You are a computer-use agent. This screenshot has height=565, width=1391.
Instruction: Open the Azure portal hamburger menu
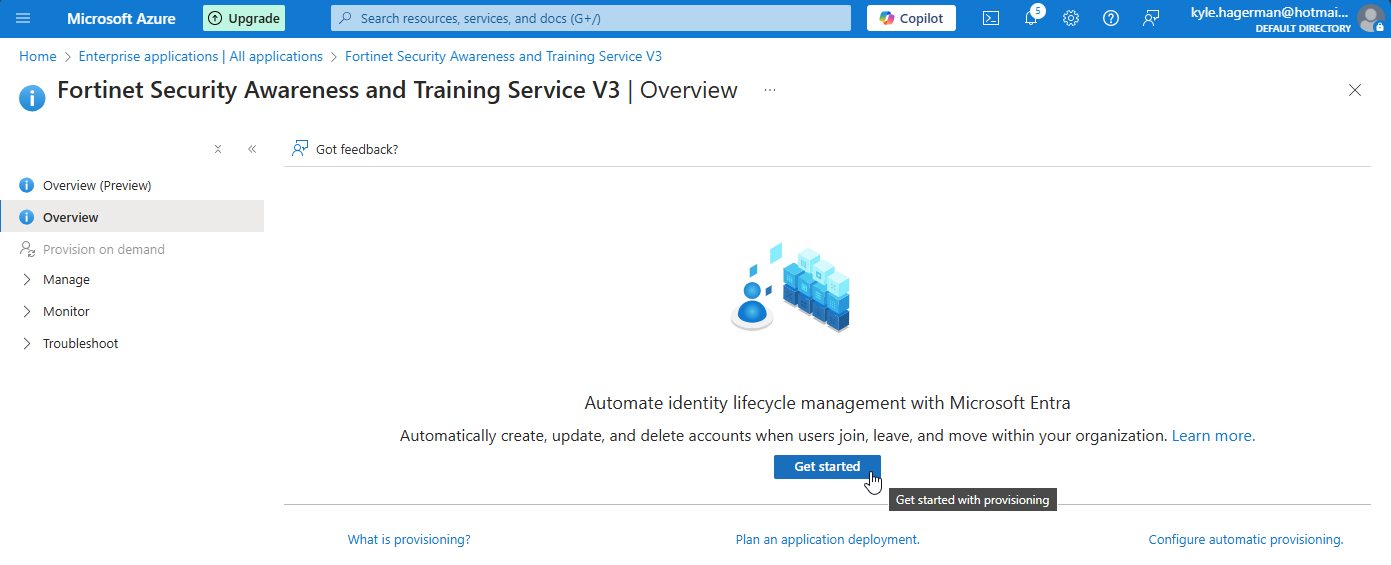[23, 18]
